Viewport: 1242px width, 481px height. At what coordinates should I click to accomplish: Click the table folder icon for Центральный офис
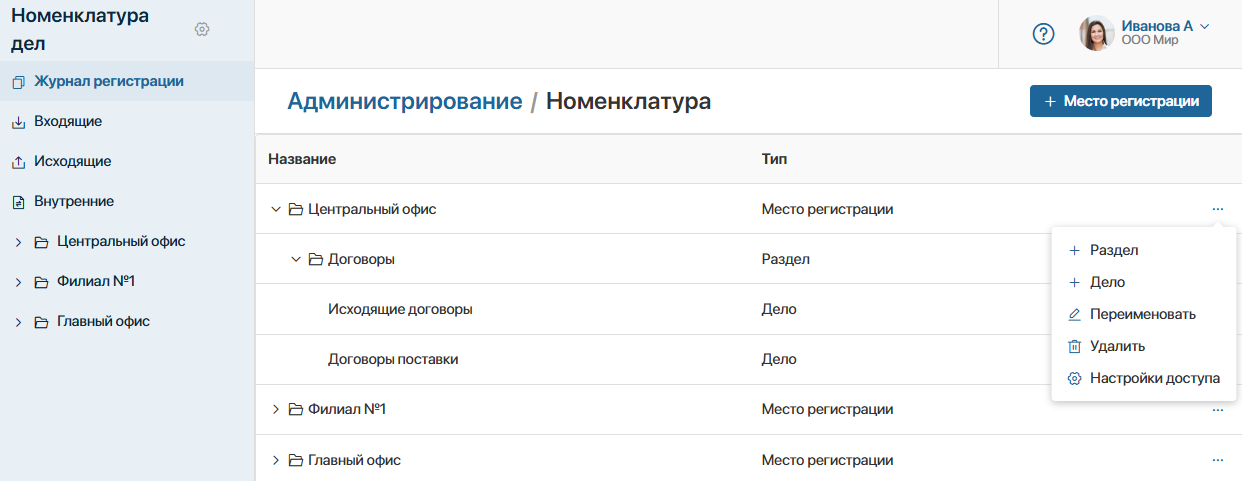coord(295,209)
